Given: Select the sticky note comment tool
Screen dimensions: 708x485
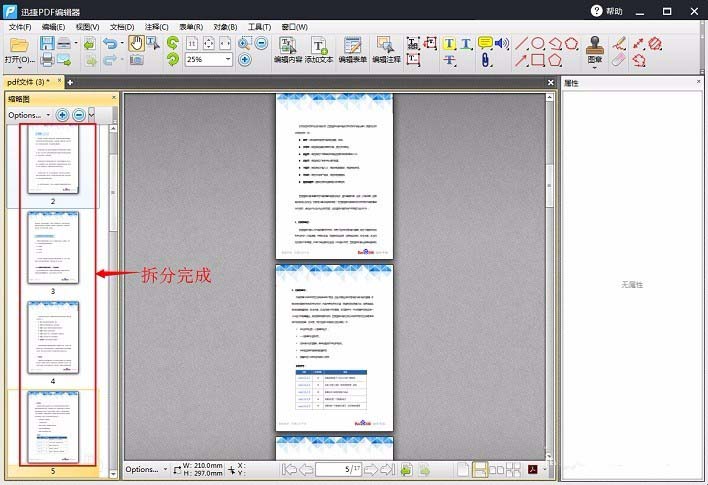Looking at the screenshot, I should coord(485,43).
